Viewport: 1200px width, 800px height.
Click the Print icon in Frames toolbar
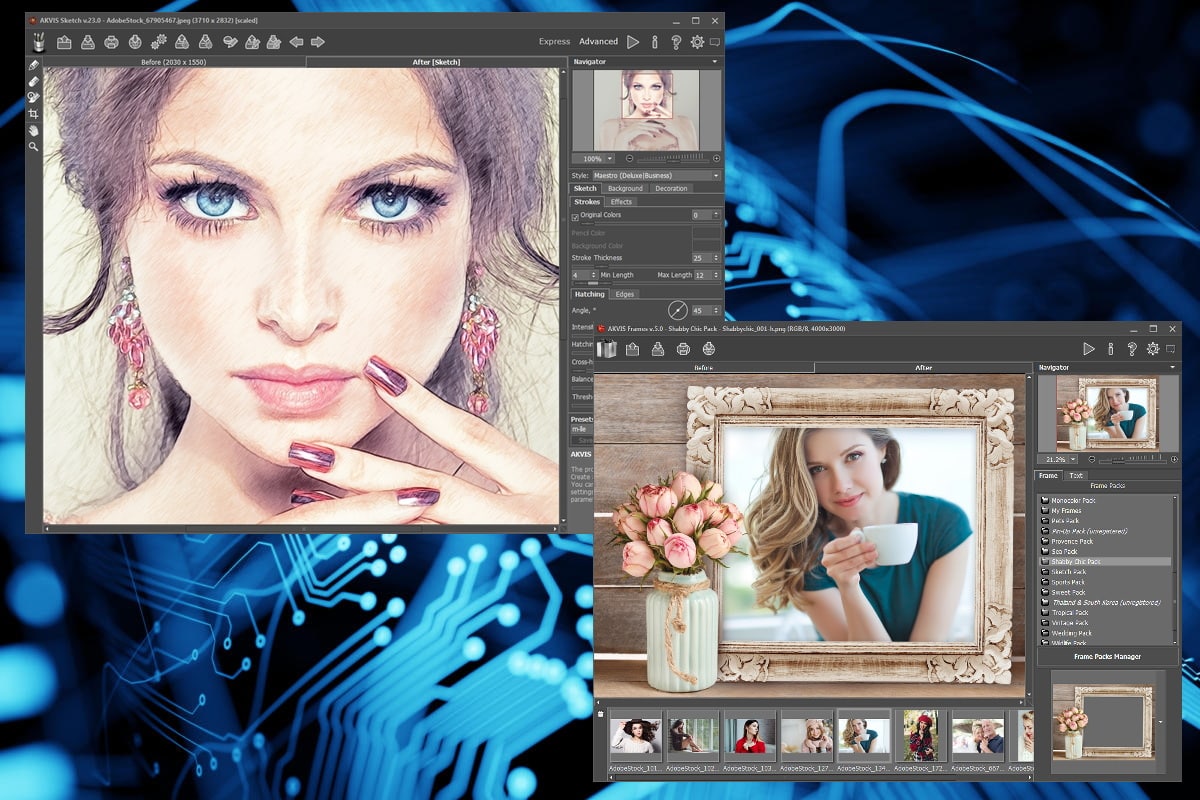pos(683,349)
